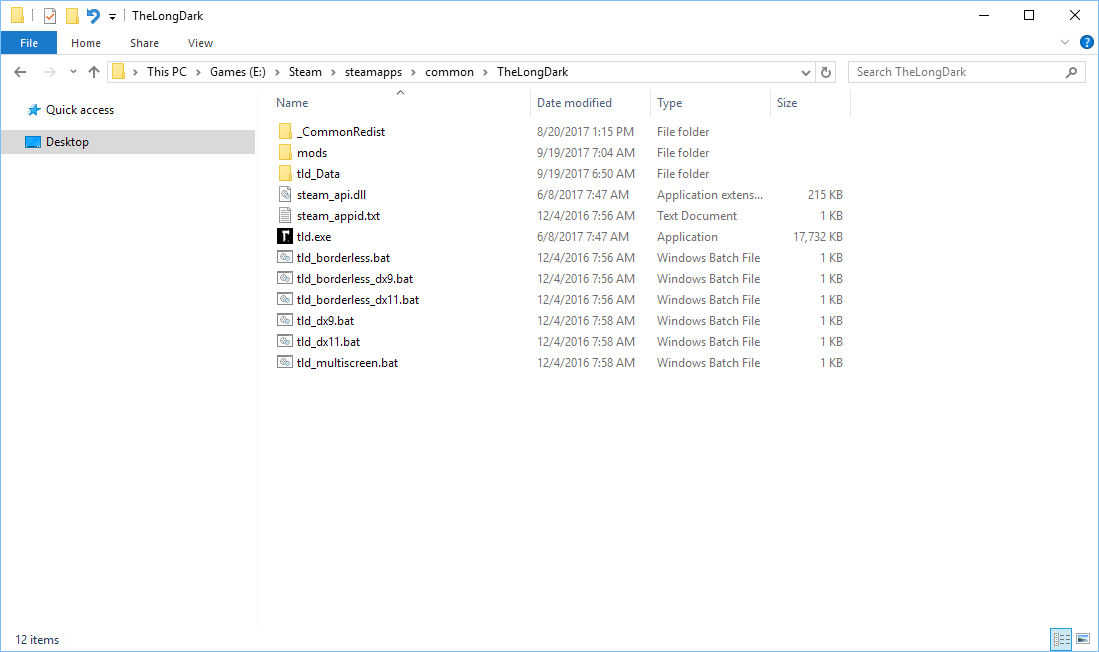Image resolution: width=1099 pixels, height=652 pixels.
Task: Switch to Details view in status bar
Action: pos(1061,639)
